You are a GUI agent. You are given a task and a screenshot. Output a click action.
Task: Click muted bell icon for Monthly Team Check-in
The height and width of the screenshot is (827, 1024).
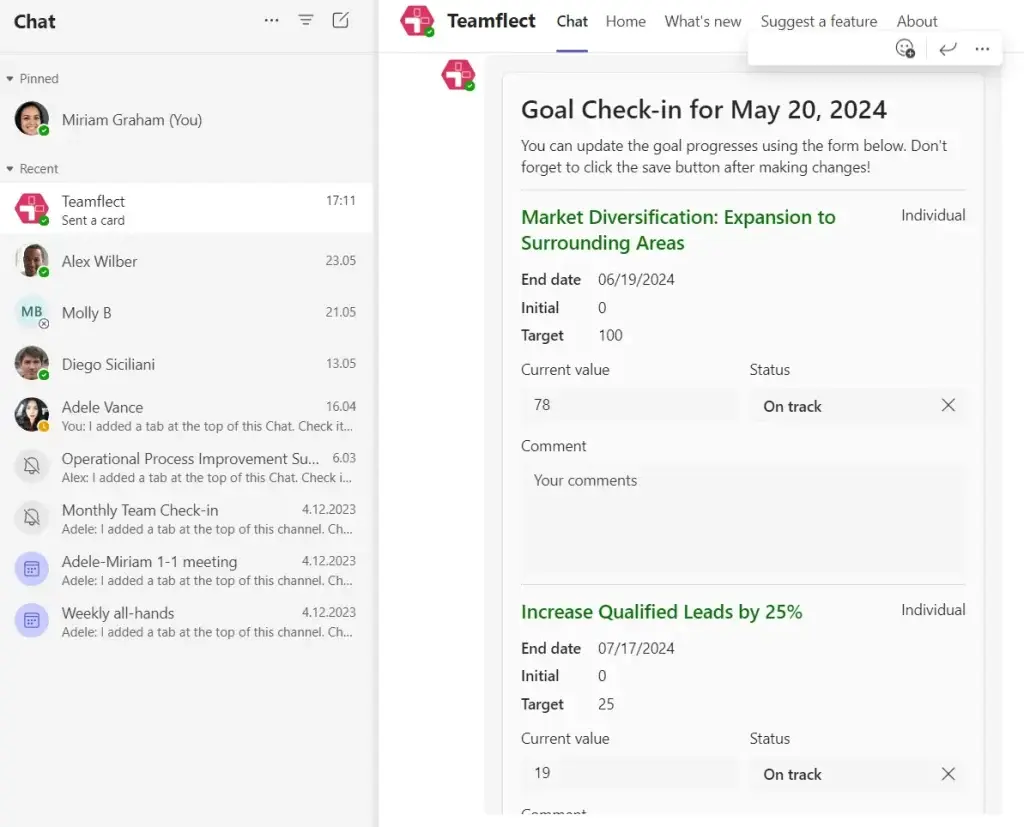coord(31,518)
